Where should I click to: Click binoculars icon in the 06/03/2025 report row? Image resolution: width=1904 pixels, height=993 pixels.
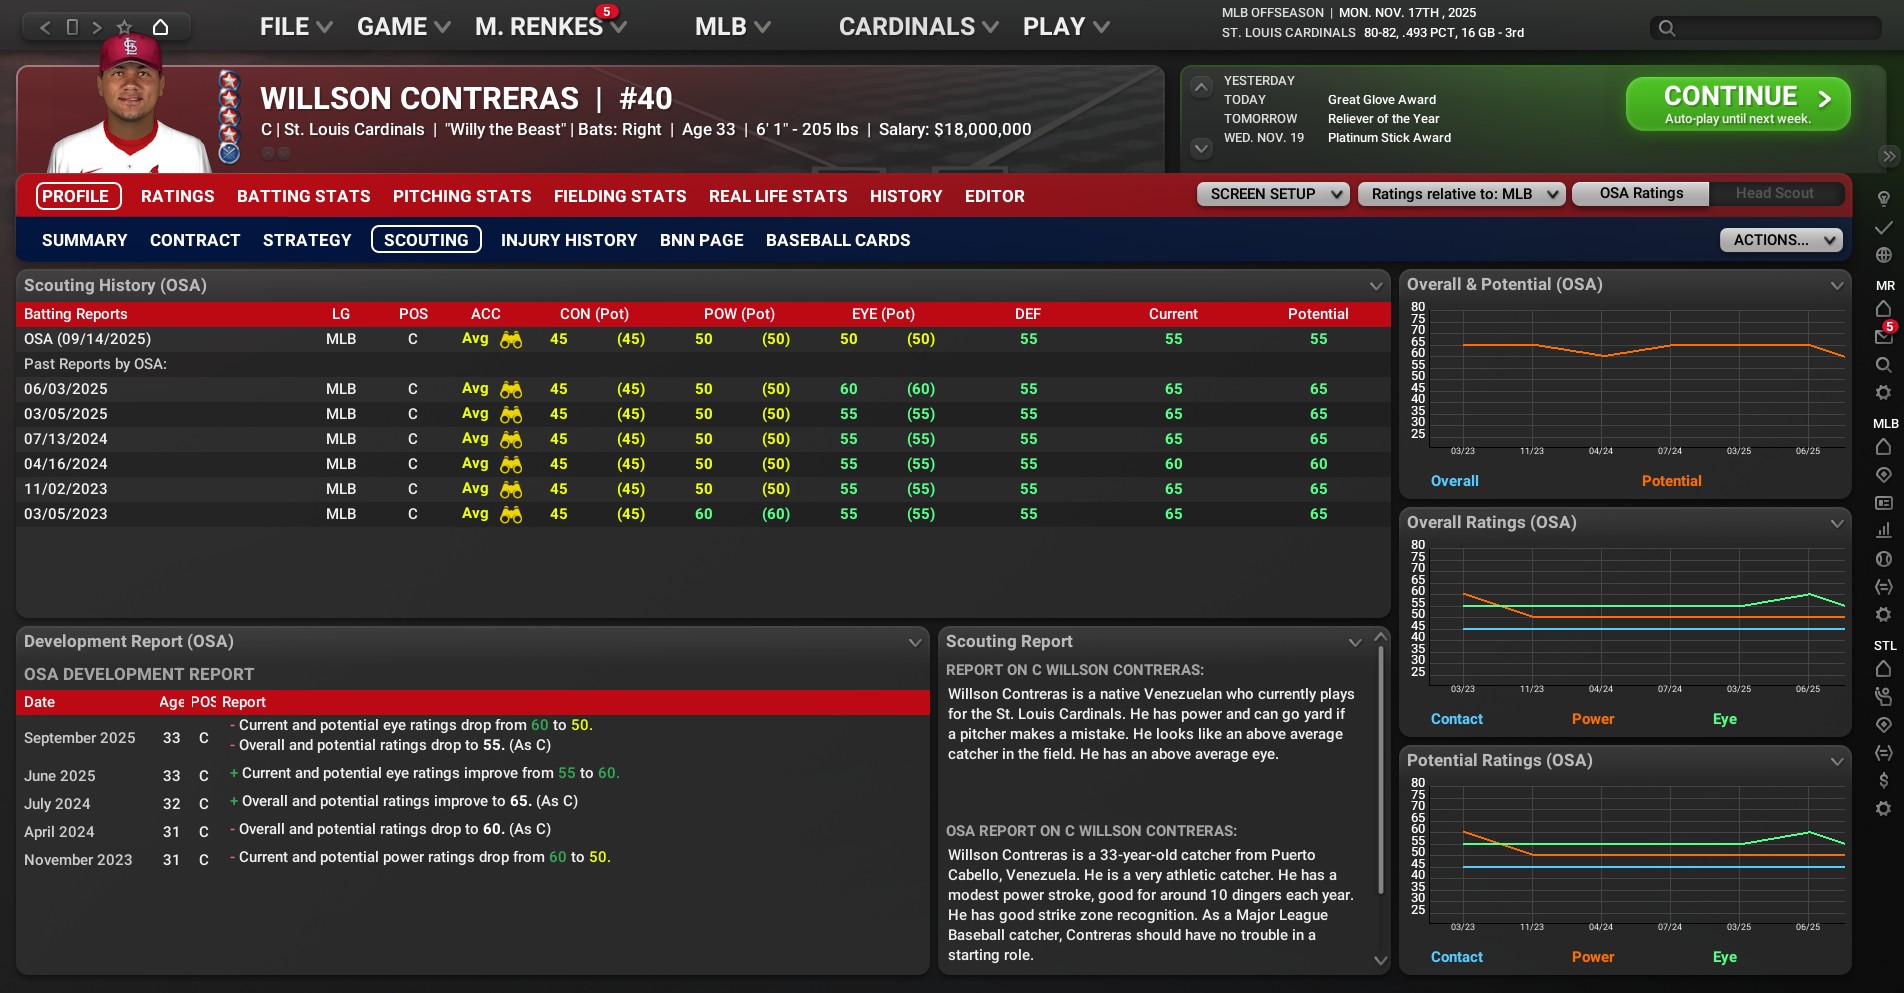(511, 389)
